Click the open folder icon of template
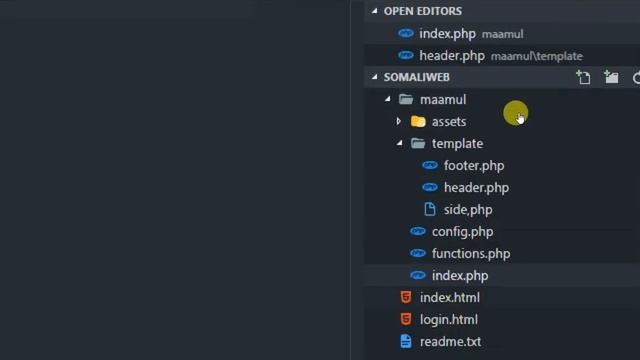640x360 pixels. (x=418, y=143)
